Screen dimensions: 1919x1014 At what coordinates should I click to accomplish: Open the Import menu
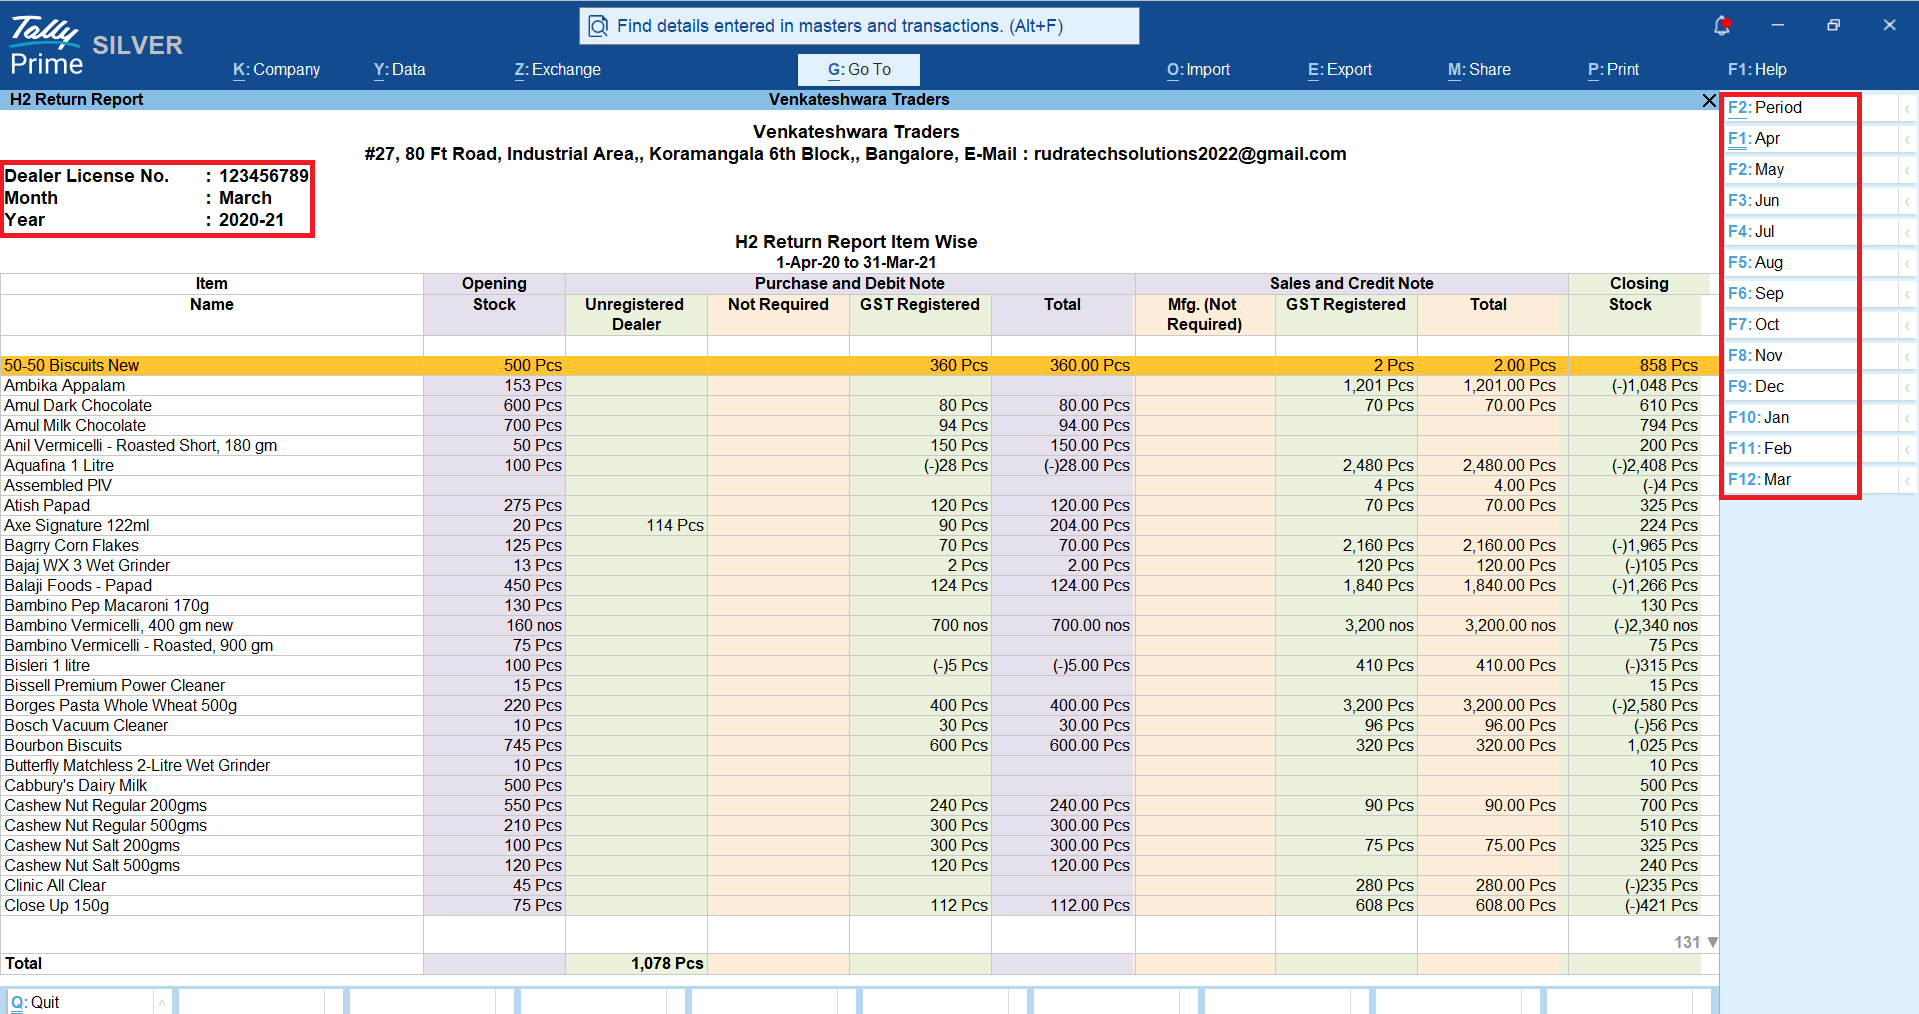pyautogui.click(x=1198, y=70)
